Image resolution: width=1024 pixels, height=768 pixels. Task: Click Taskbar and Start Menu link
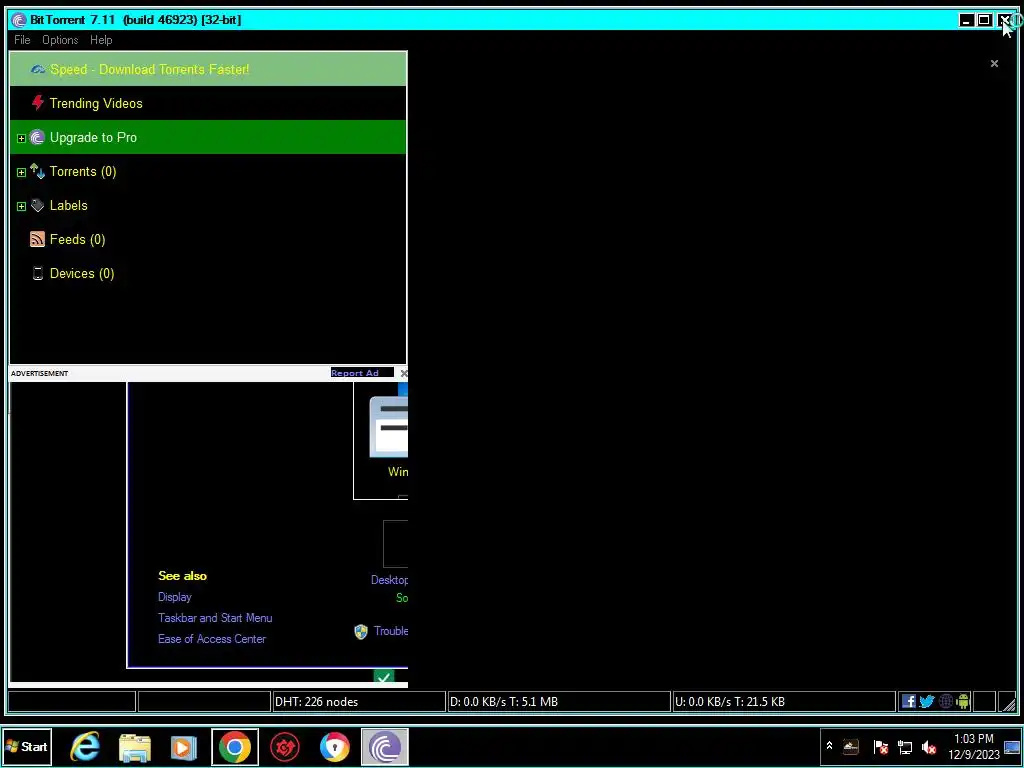point(215,618)
